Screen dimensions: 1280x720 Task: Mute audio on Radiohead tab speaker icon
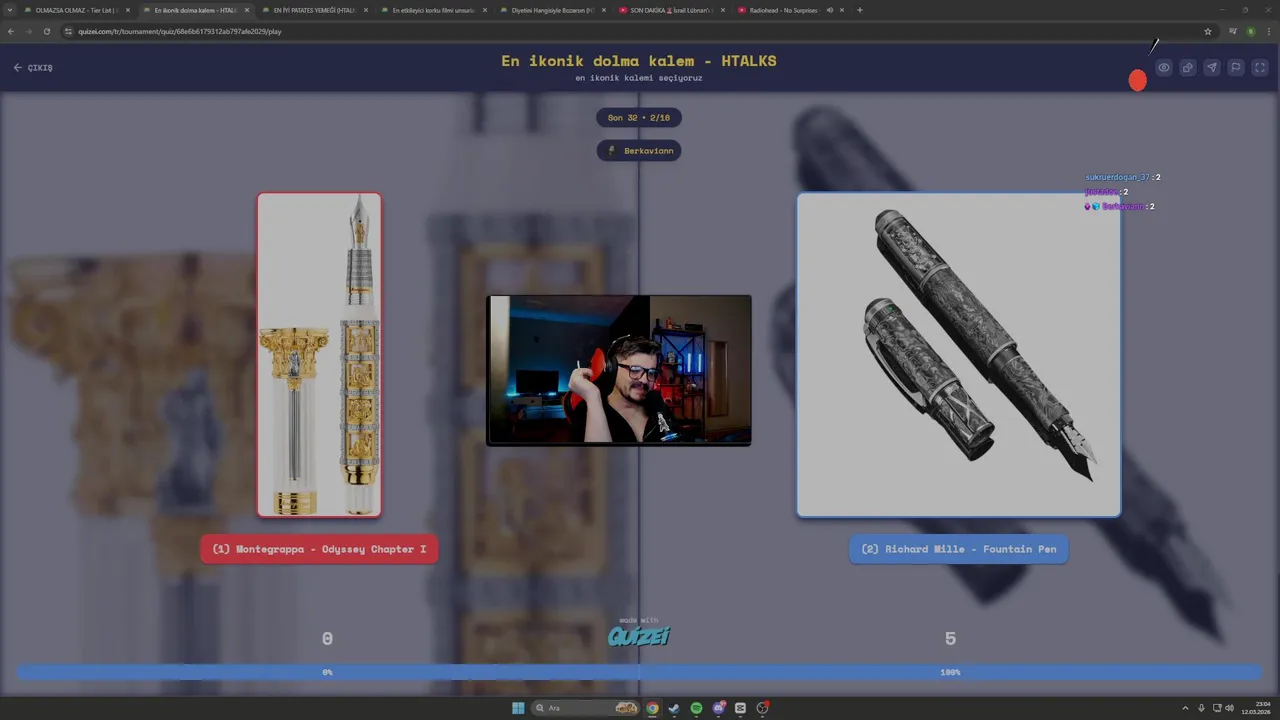830,10
